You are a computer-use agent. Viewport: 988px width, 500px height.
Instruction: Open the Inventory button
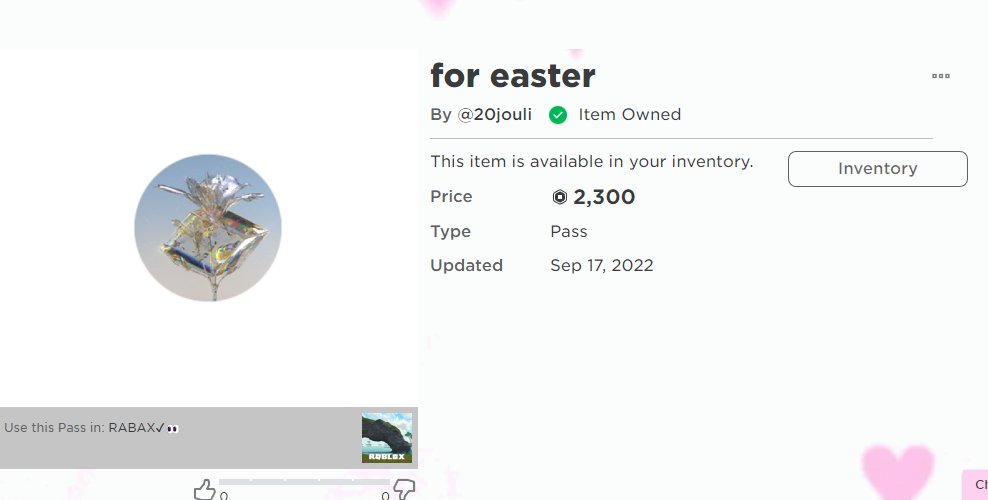pyautogui.click(x=878, y=169)
